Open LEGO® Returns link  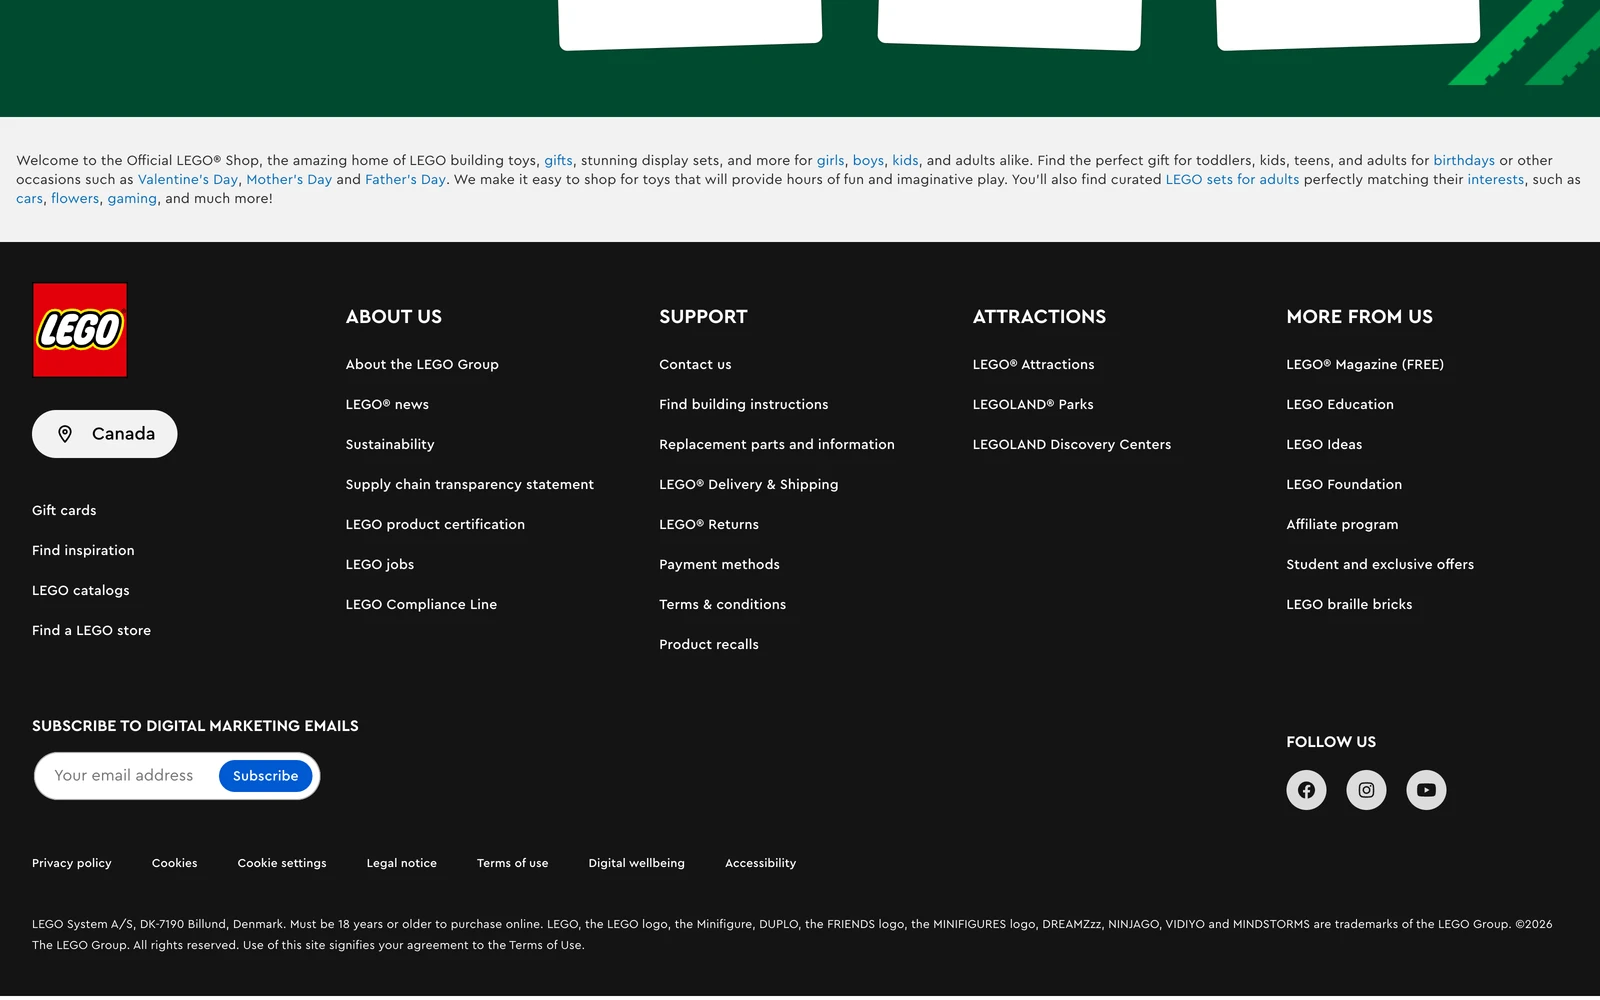709,524
